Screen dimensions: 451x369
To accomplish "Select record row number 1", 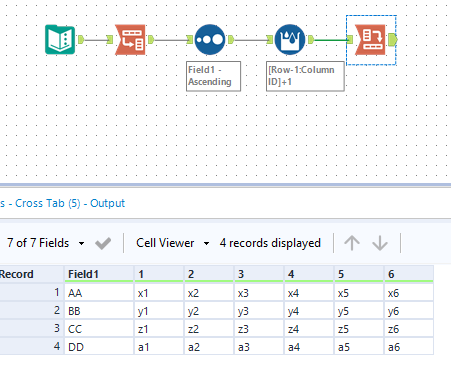I will click(32, 293).
